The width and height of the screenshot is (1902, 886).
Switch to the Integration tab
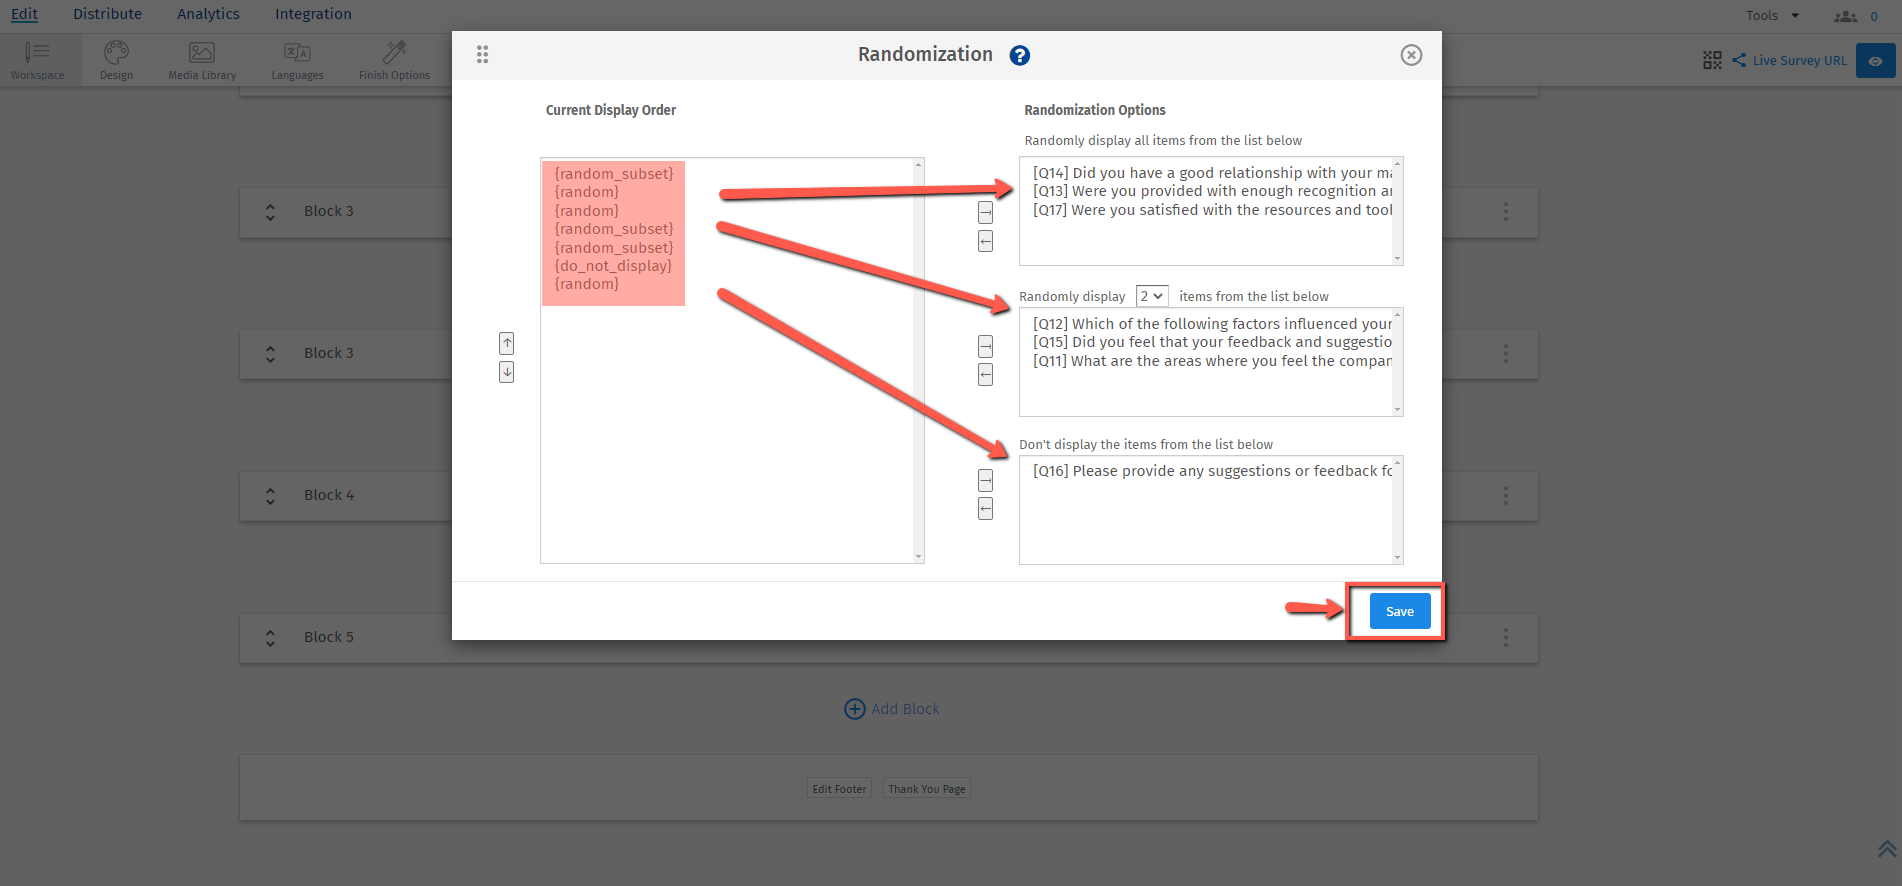(313, 14)
